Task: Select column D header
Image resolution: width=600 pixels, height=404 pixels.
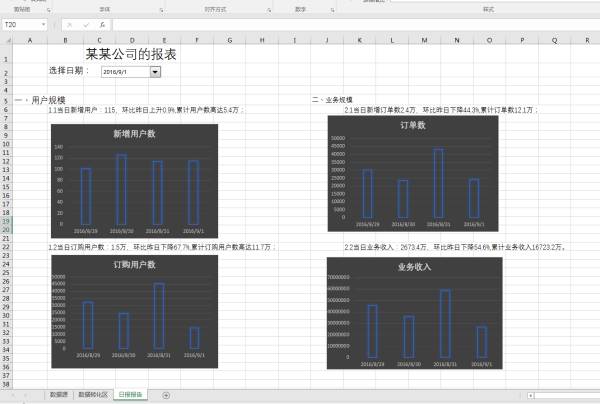Action: (x=132, y=40)
